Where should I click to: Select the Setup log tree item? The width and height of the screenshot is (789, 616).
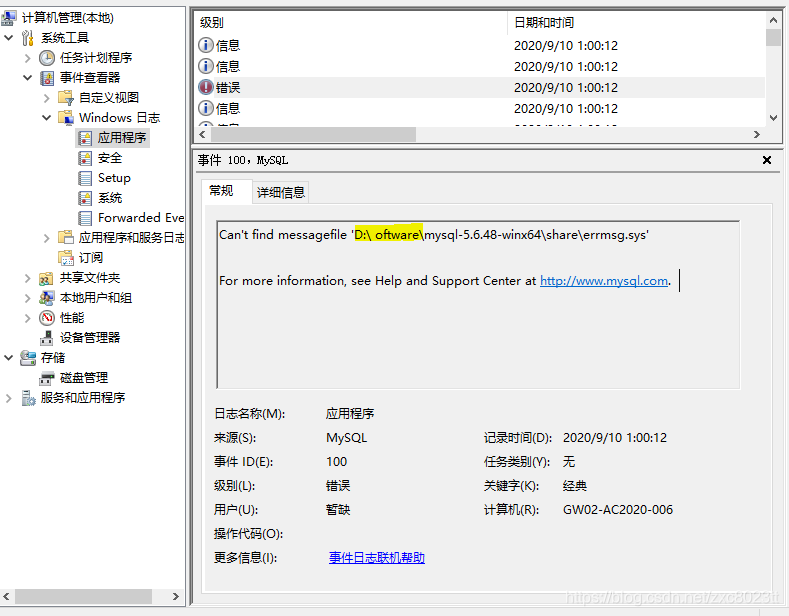tap(114, 178)
